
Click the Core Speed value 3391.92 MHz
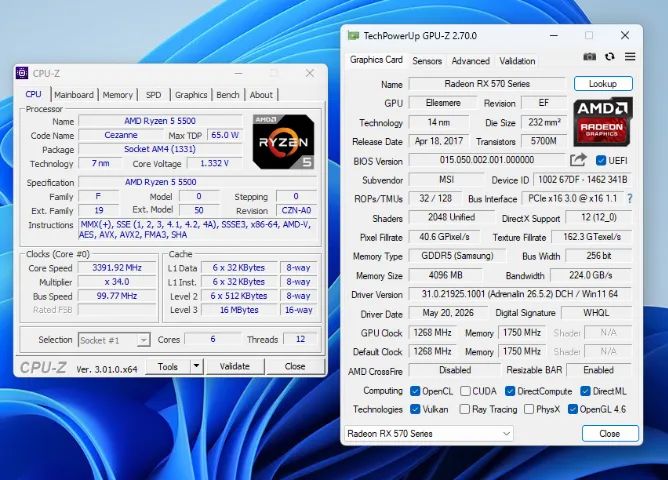[117, 267]
